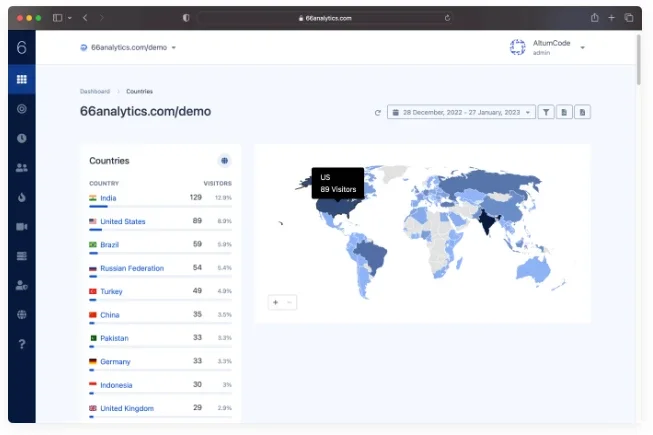
Task: Open the heatmaps flame icon in sidebar
Action: pos(22,197)
